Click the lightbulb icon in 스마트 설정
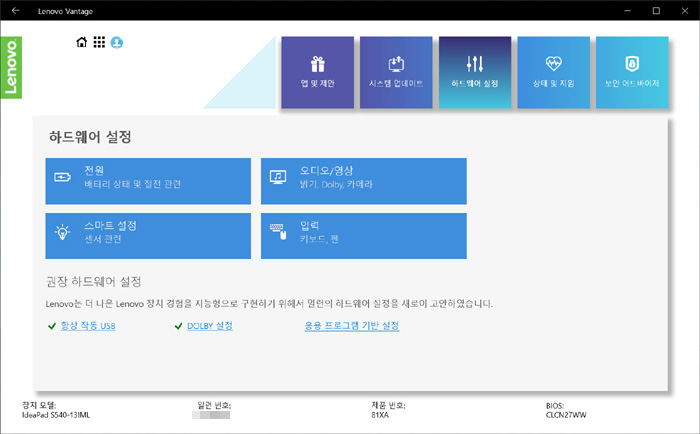Viewport: 700px width, 434px height. point(62,232)
